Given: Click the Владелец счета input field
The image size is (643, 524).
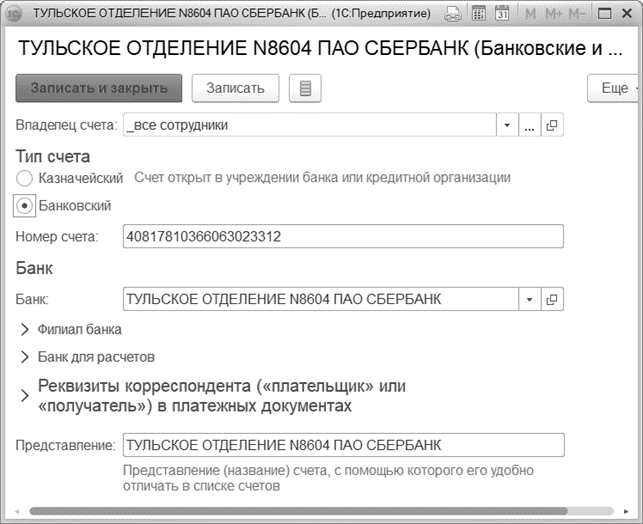Looking at the screenshot, I should [310, 125].
